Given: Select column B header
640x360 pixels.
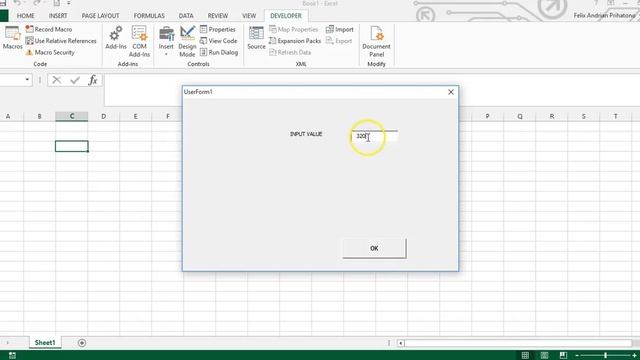Looking at the screenshot, I should pyautogui.click(x=40, y=116).
